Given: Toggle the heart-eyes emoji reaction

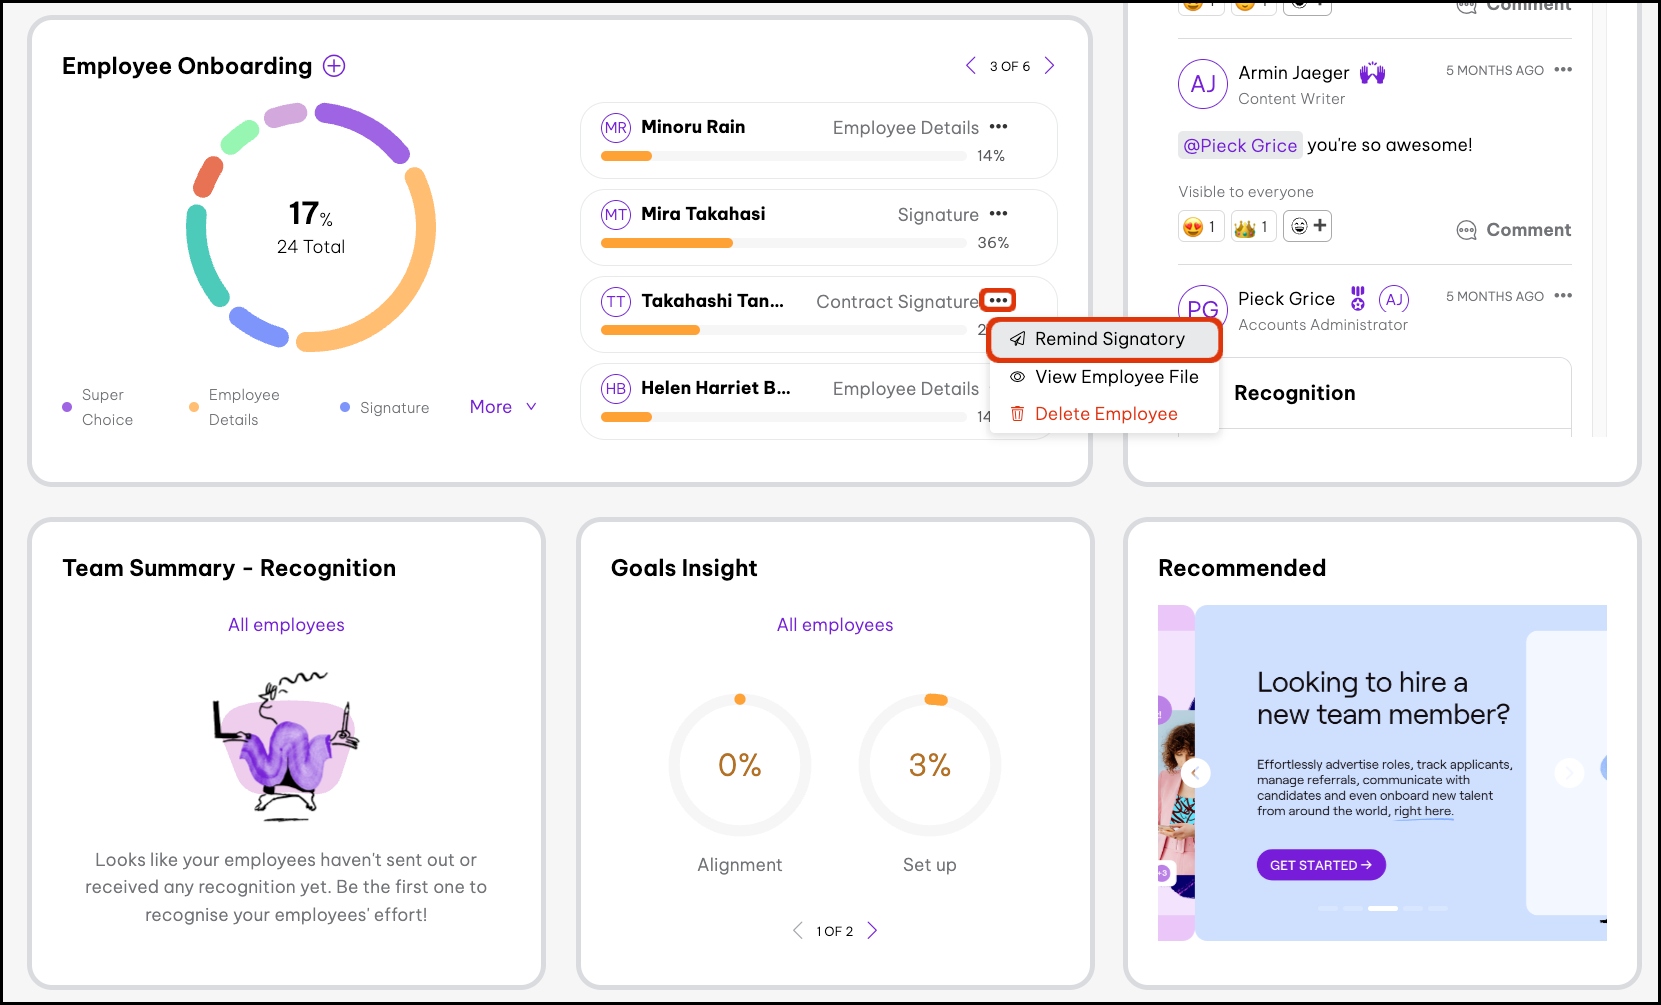Looking at the screenshot, I should [x=1200, y=227].
